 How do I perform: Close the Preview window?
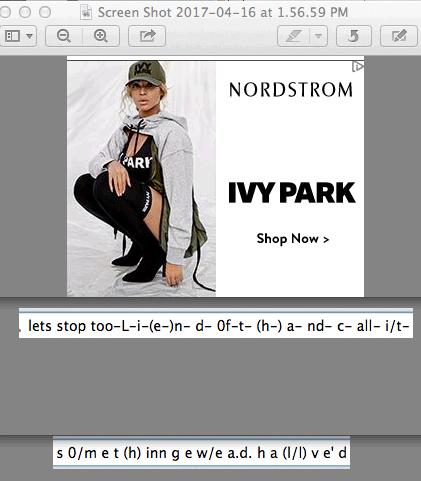click(5, 13)
